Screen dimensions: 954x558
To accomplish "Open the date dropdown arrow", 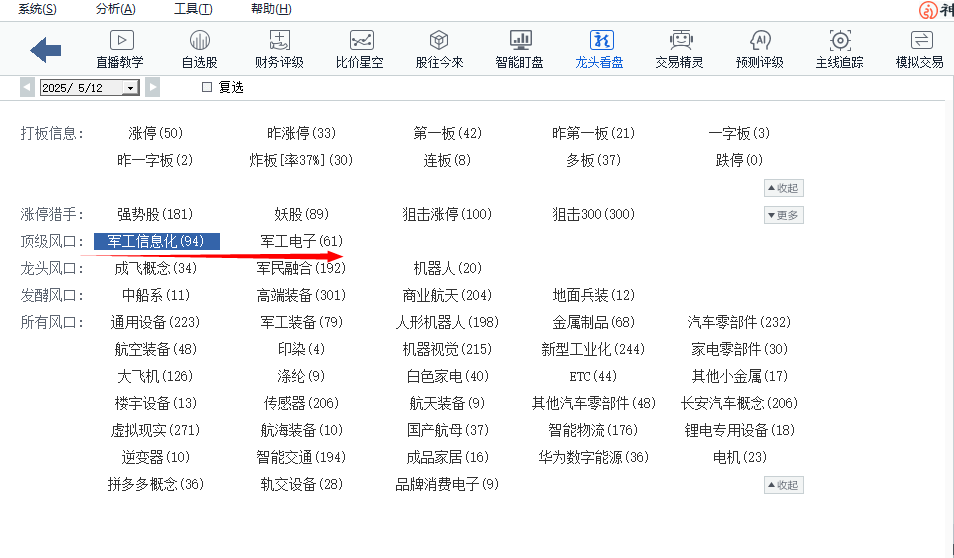I will (129, 88).
